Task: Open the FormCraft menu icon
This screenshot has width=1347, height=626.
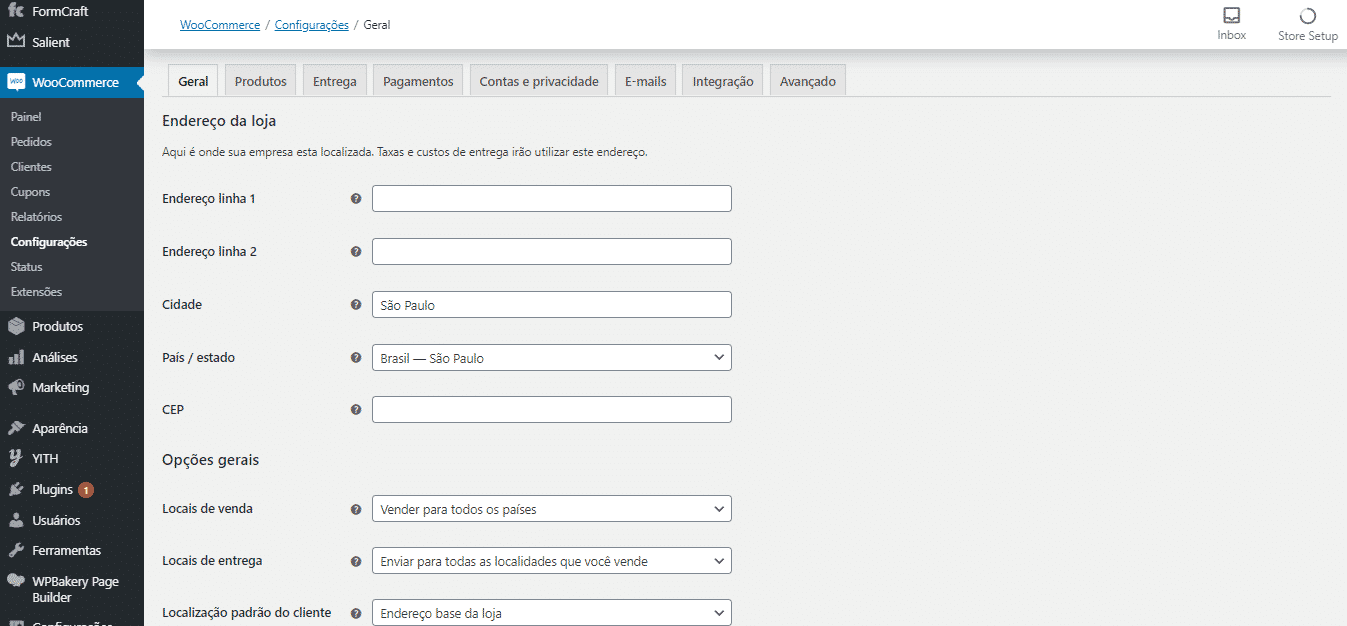Action: click(15, 11)
